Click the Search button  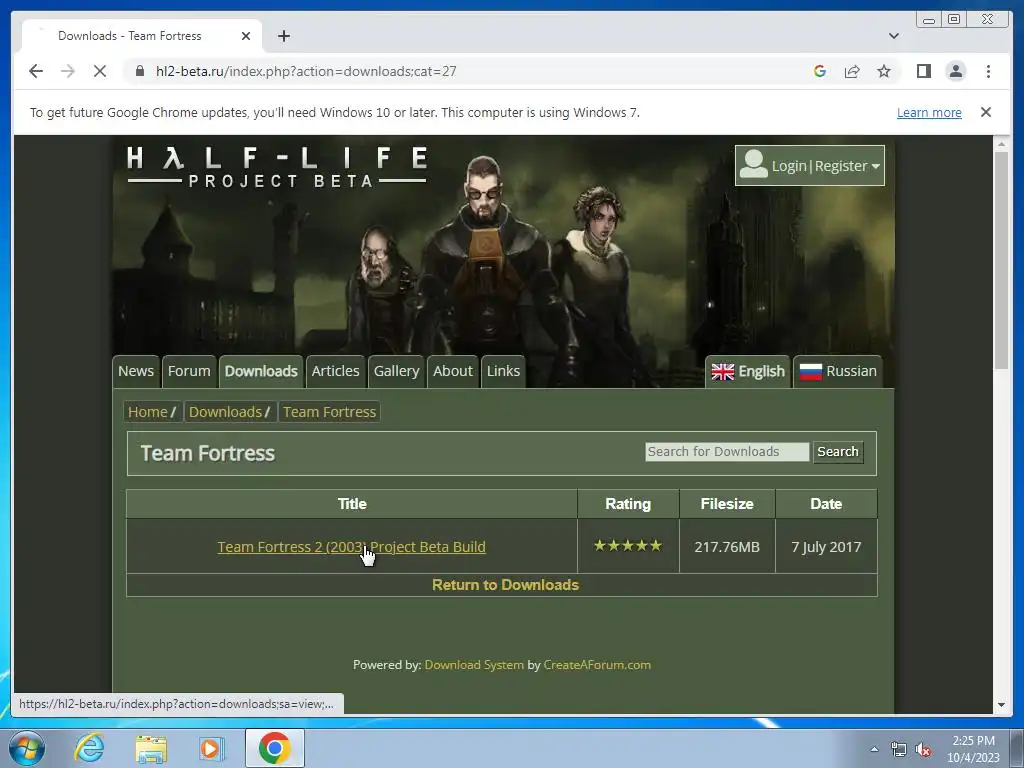tap(838, 452)
